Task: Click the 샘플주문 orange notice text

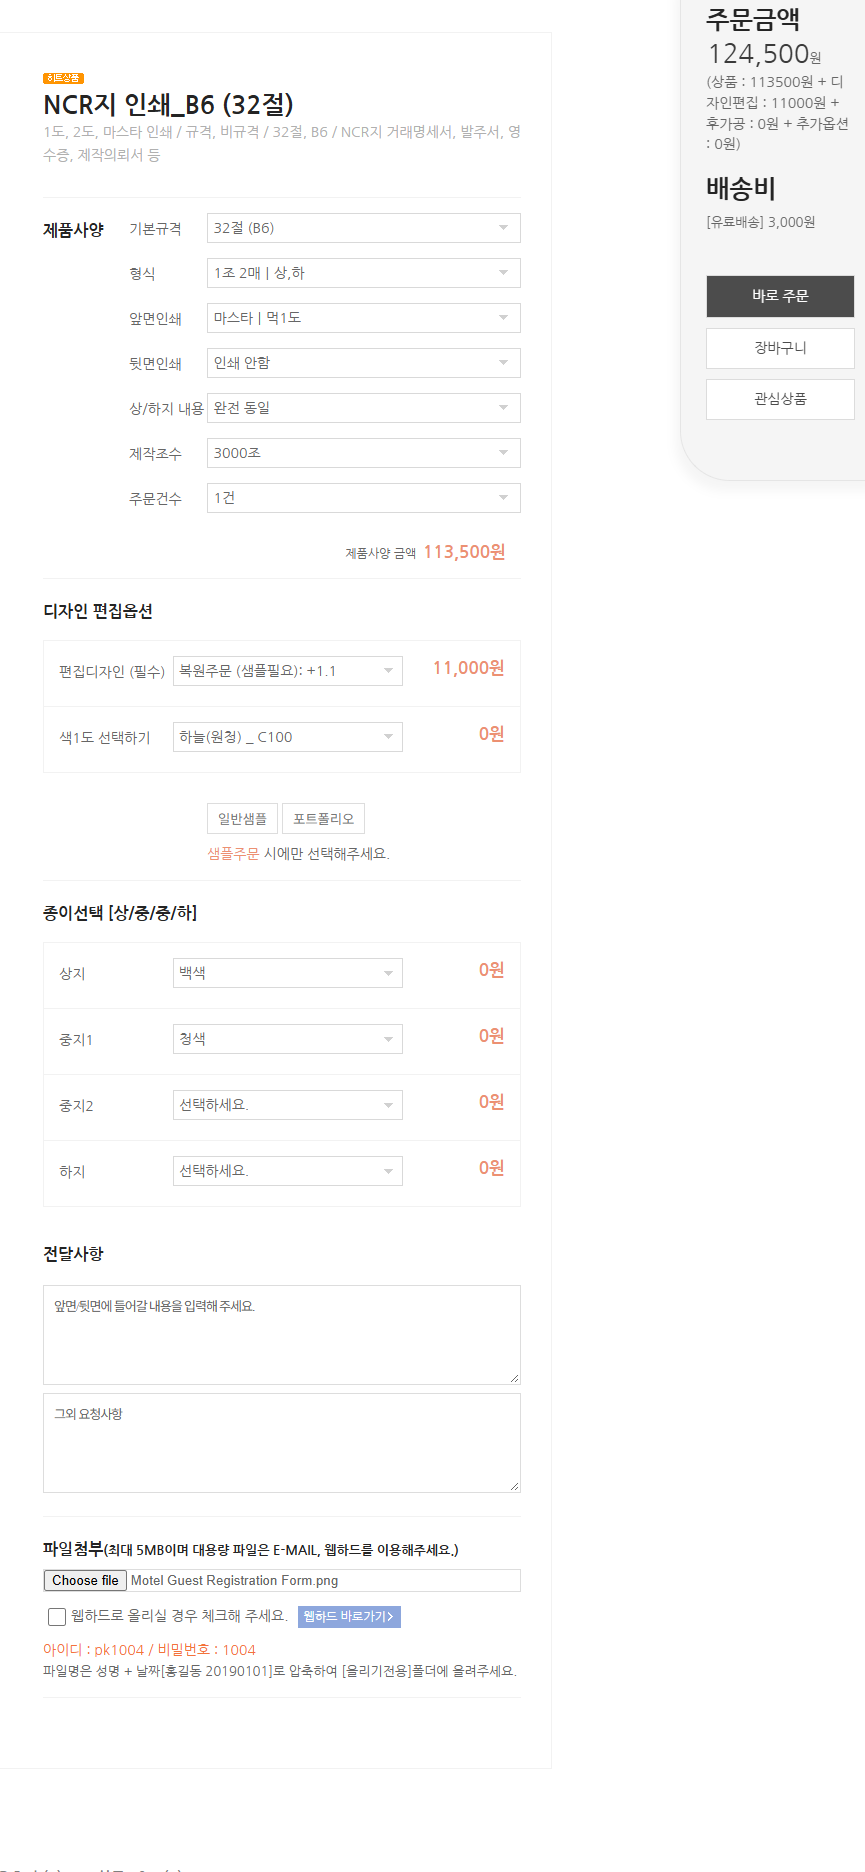Action: (233, 854)
